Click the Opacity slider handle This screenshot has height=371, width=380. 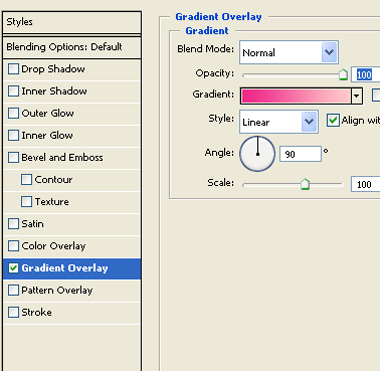pyautogui.click(x=343, y=75)
